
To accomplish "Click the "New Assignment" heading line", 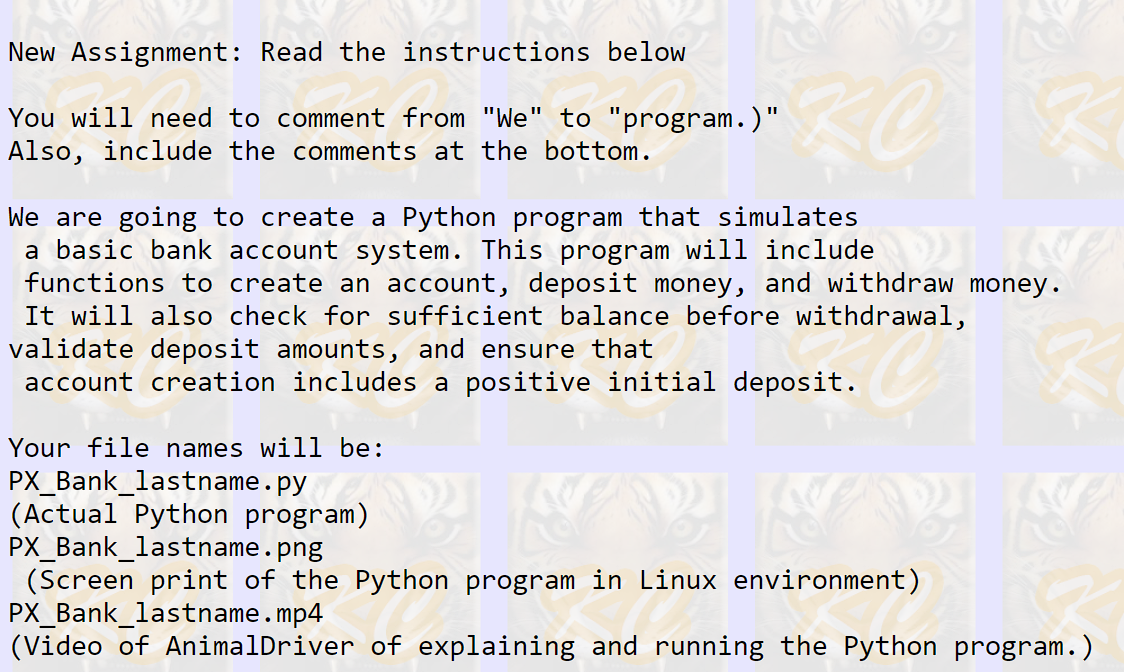I will [347, 52].
